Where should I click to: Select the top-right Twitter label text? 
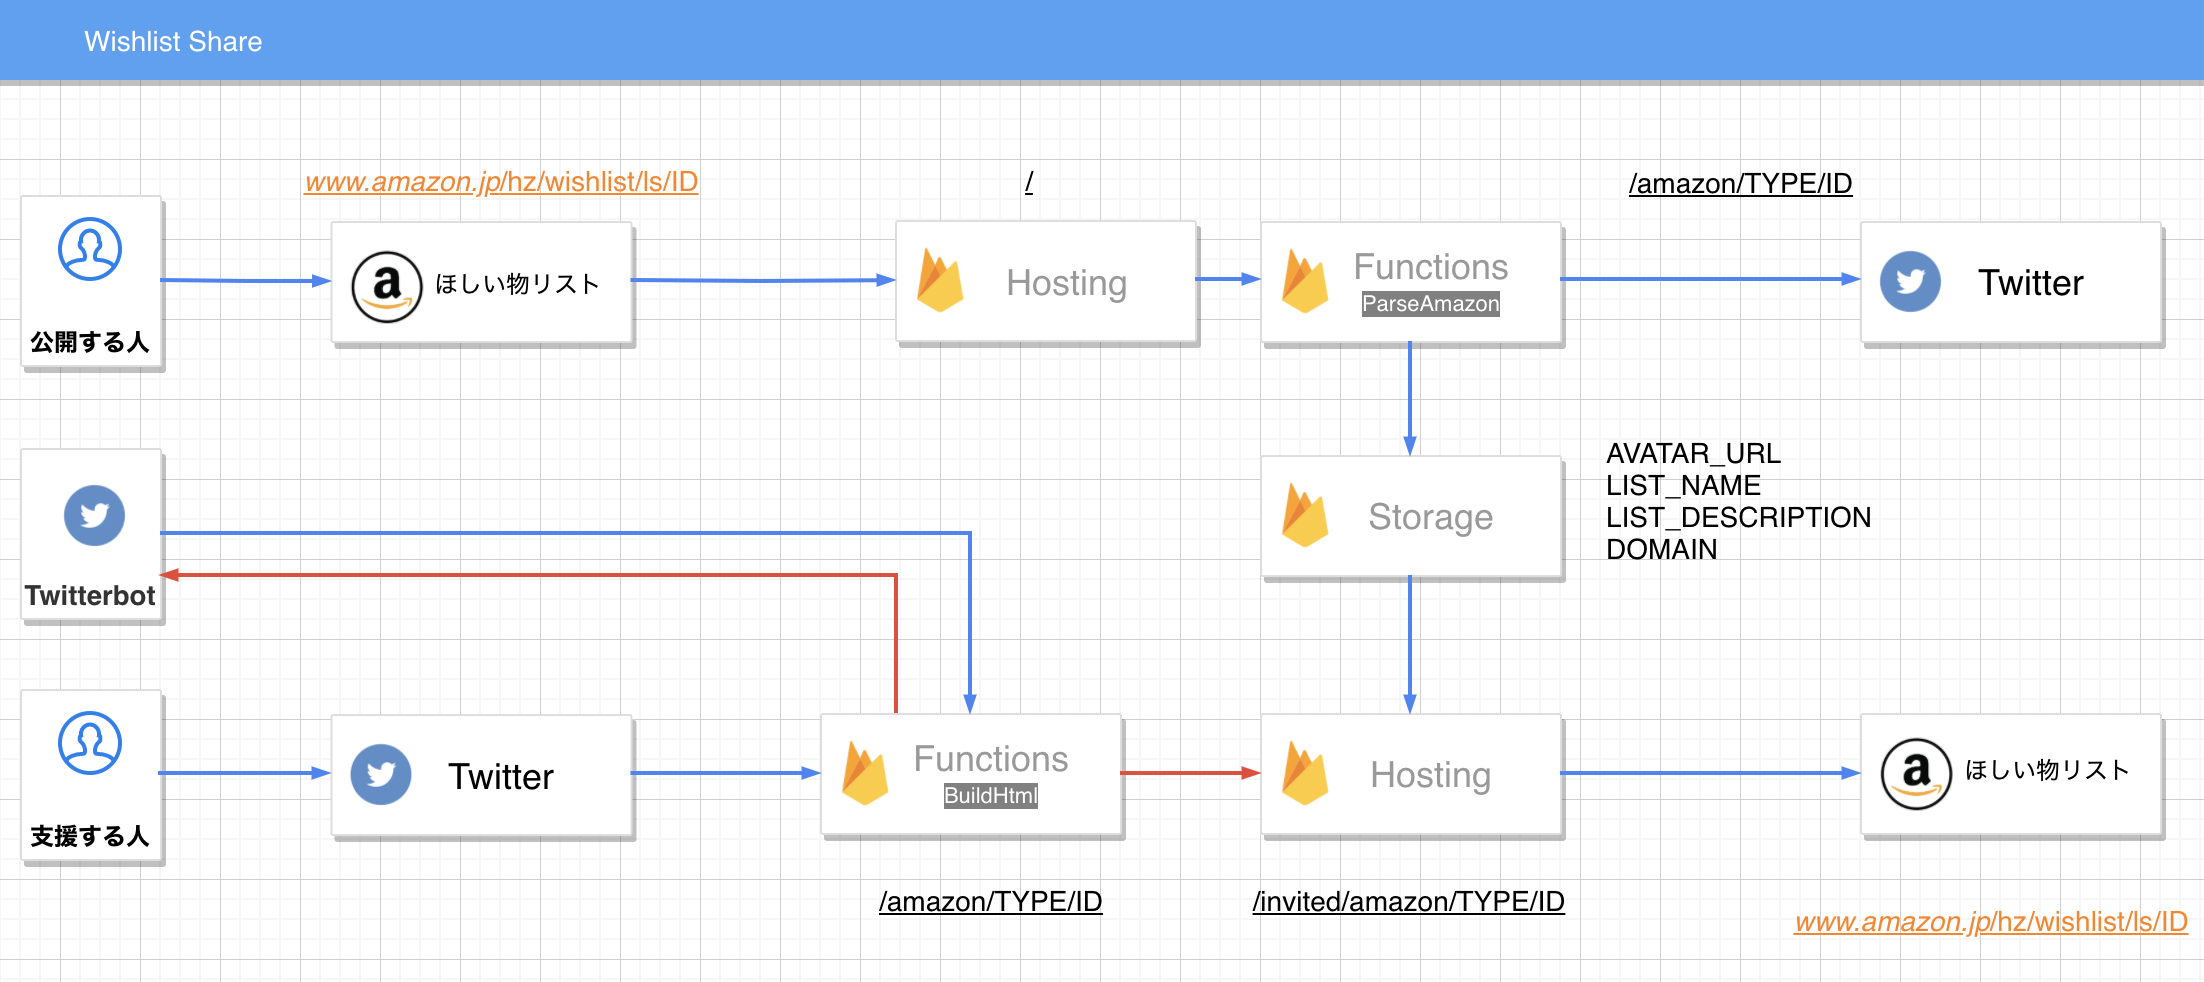pyautogui.click(x=2031, y=283)
